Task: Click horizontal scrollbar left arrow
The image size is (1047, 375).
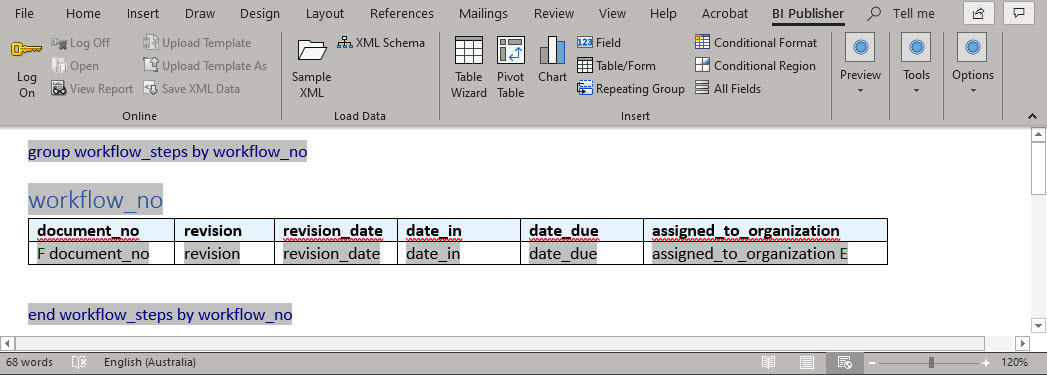Action: [7, 343]
